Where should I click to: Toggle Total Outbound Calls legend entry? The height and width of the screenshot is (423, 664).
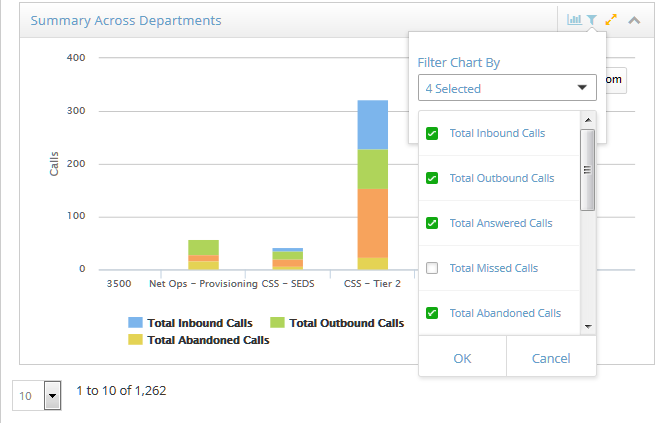pos(337,323)
